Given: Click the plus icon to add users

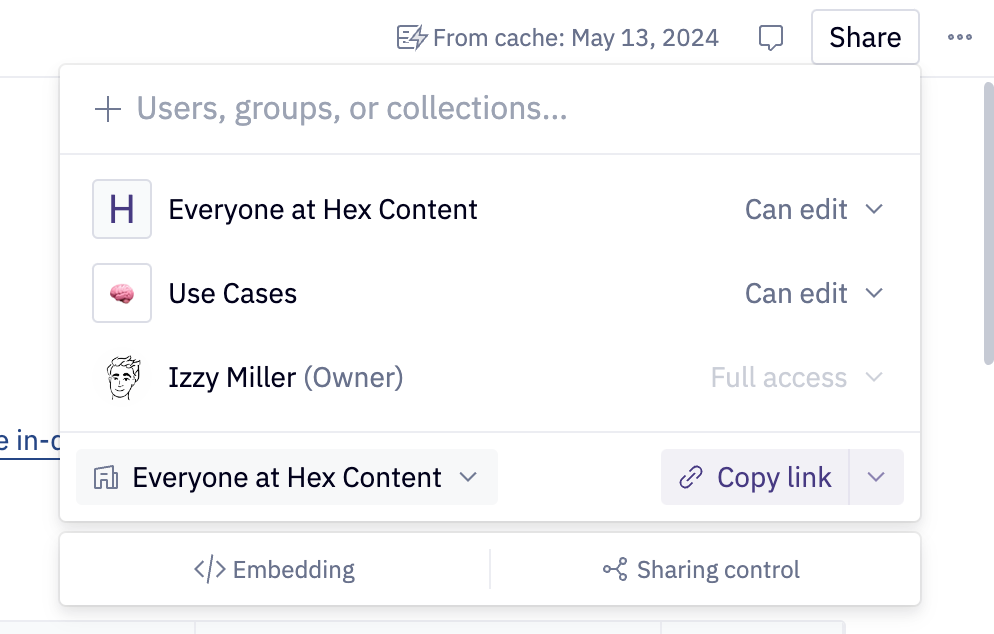Looking at the screenshot, I should 106,109.
